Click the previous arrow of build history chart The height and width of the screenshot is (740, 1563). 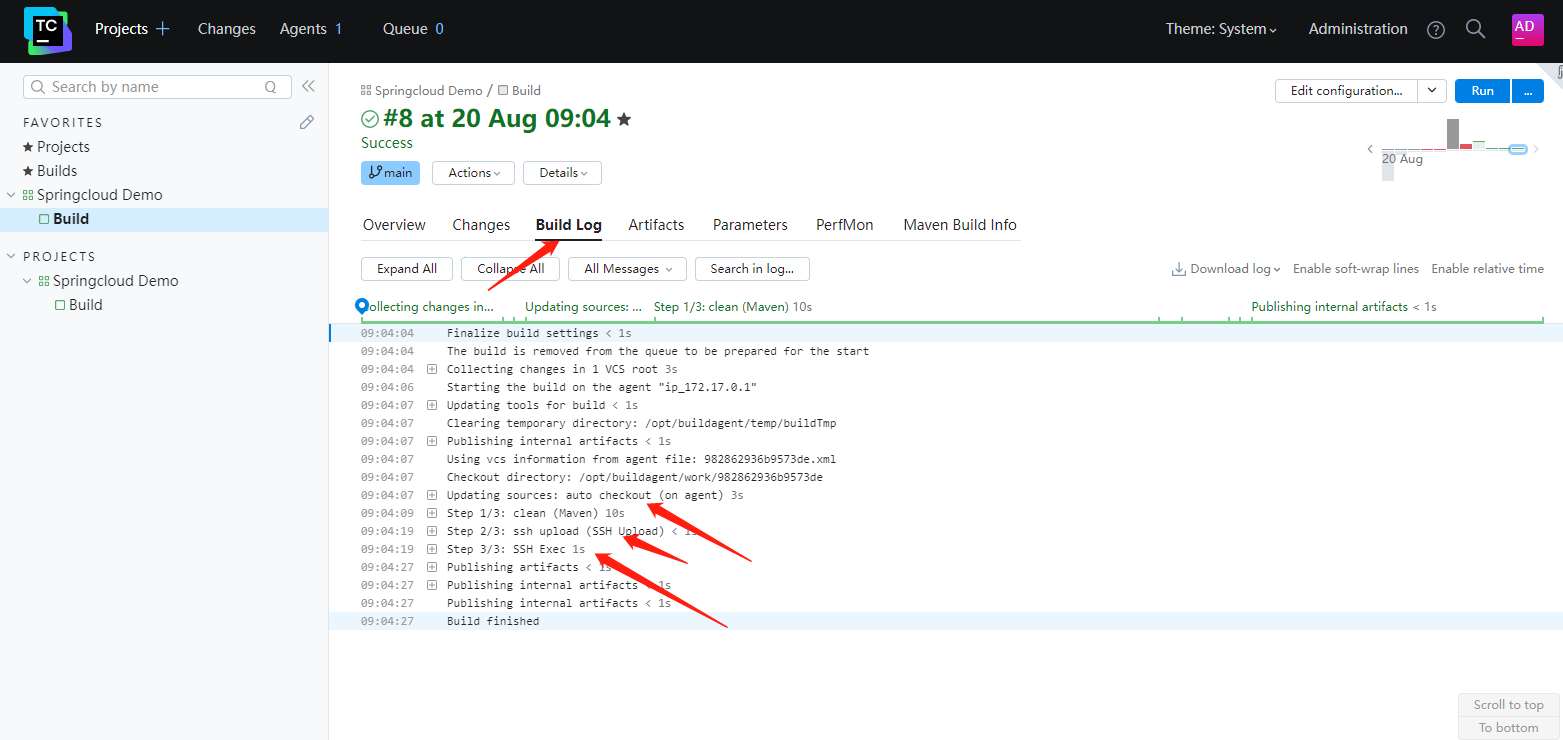tap(1370, 150)
